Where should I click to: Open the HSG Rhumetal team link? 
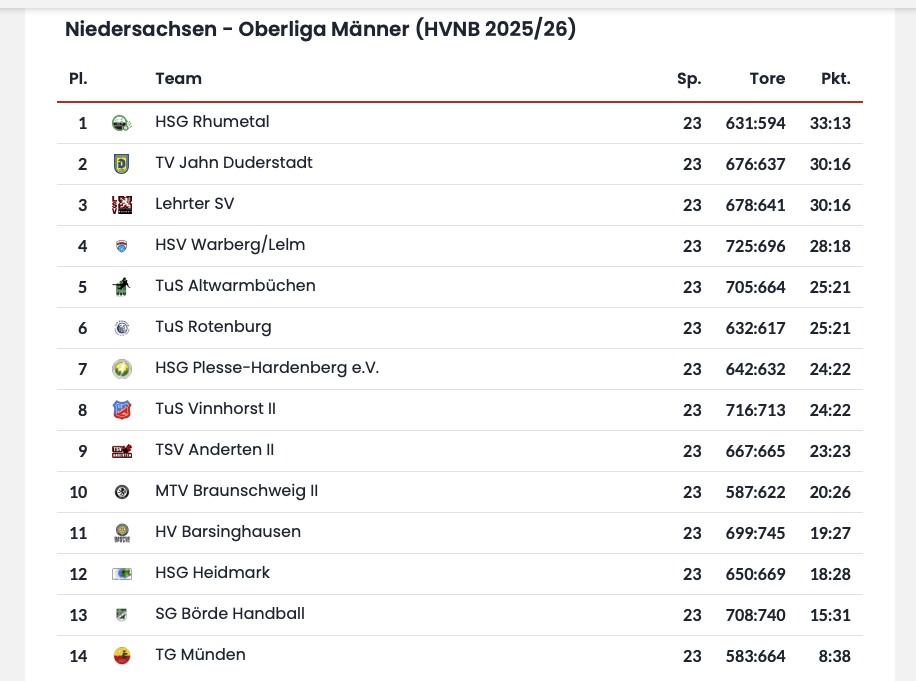212,122
